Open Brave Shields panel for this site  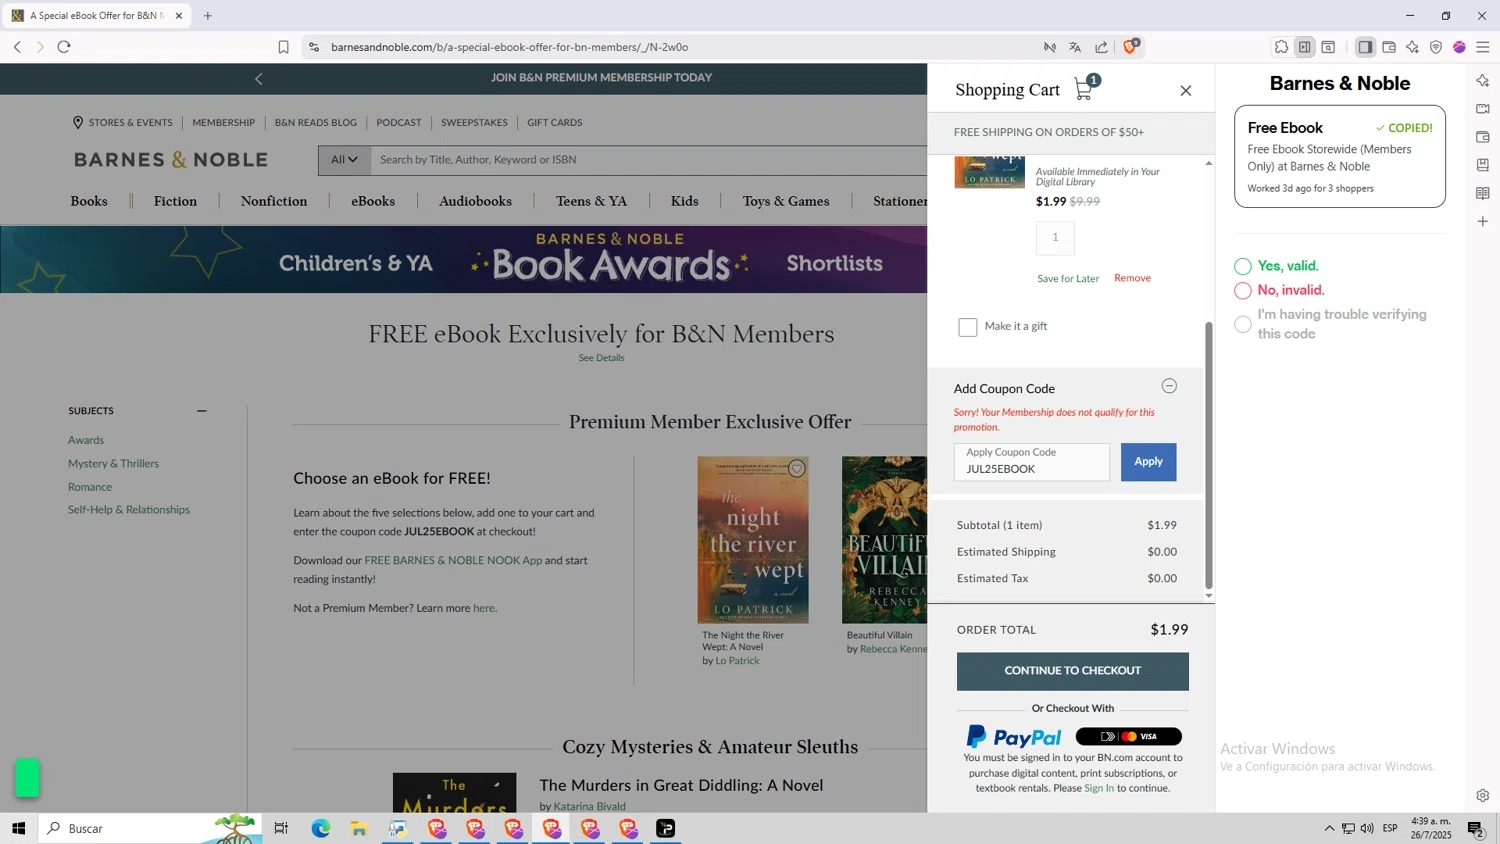[1130, 46]
